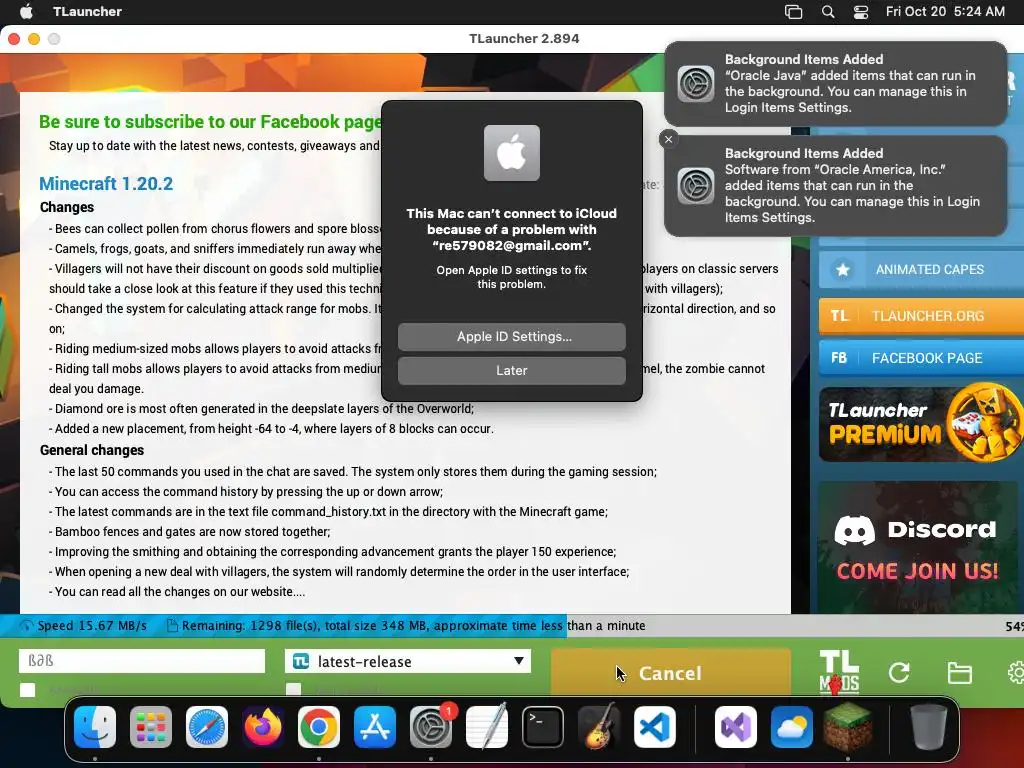Open Terminal from the Dock
Image resolution: width=1024 pixels, height=768 pixels.
click(543, 727)
